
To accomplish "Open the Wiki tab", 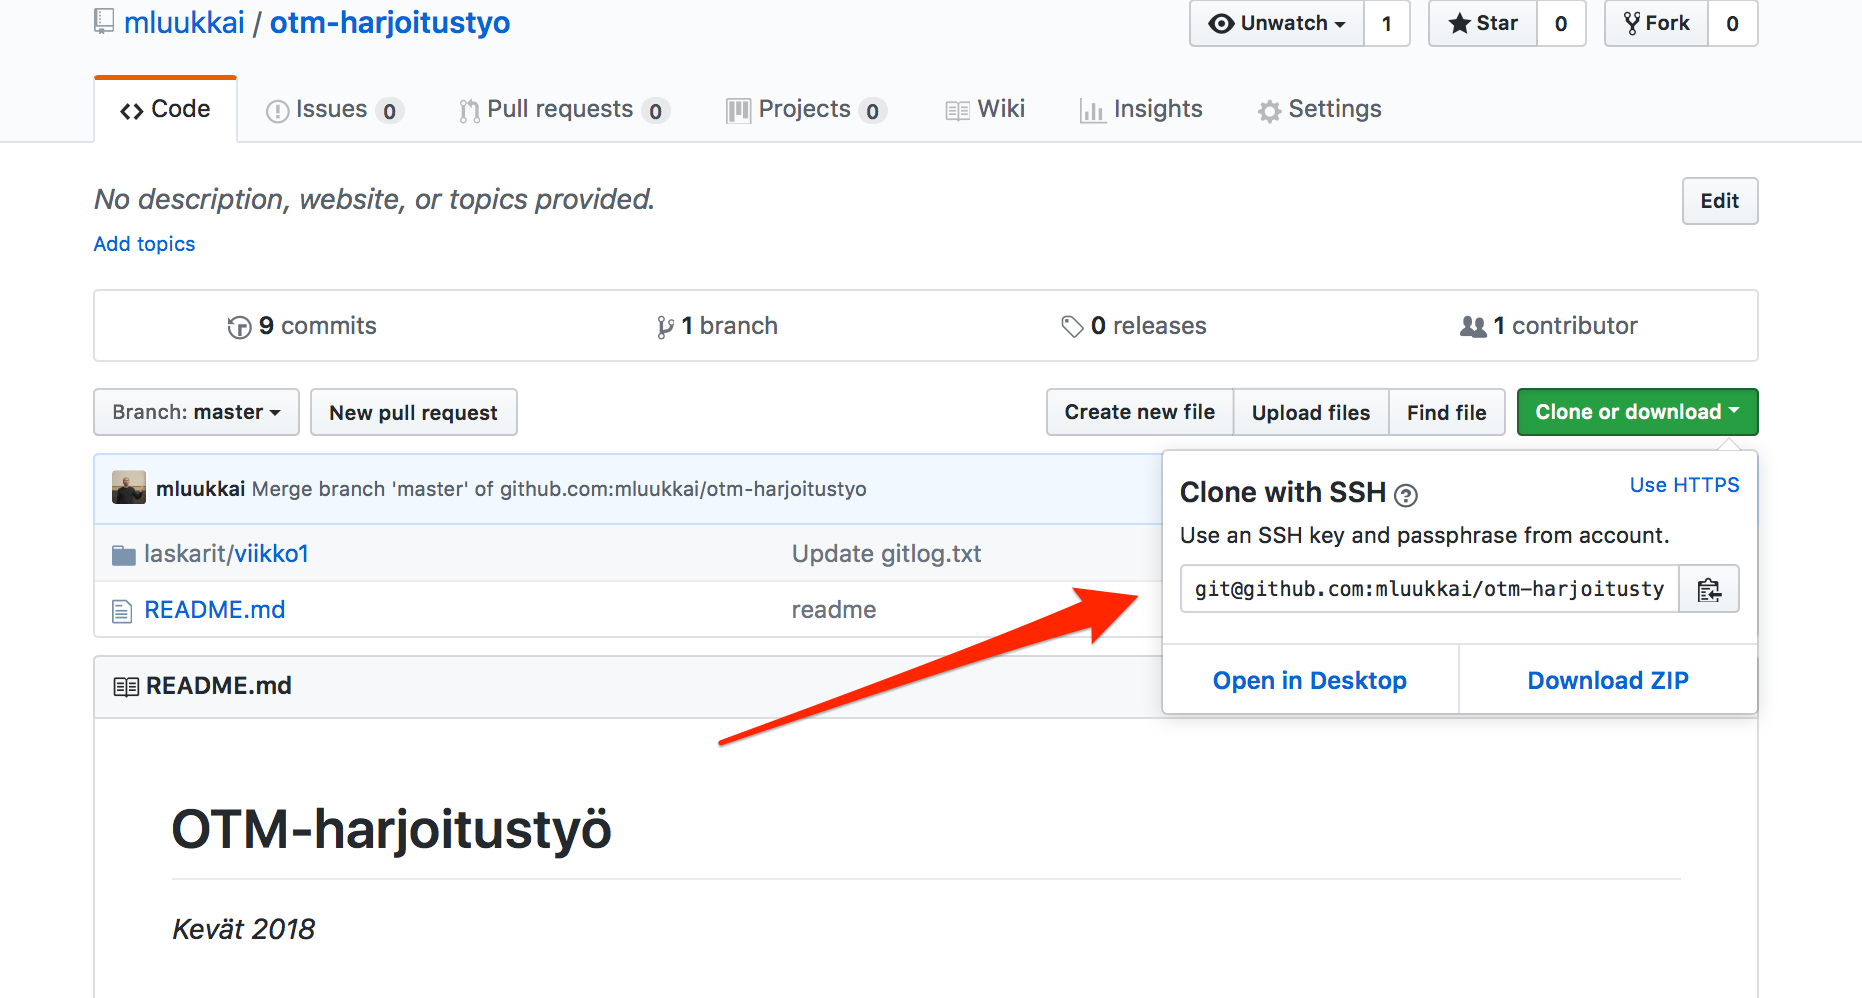I will coord(985,109).
